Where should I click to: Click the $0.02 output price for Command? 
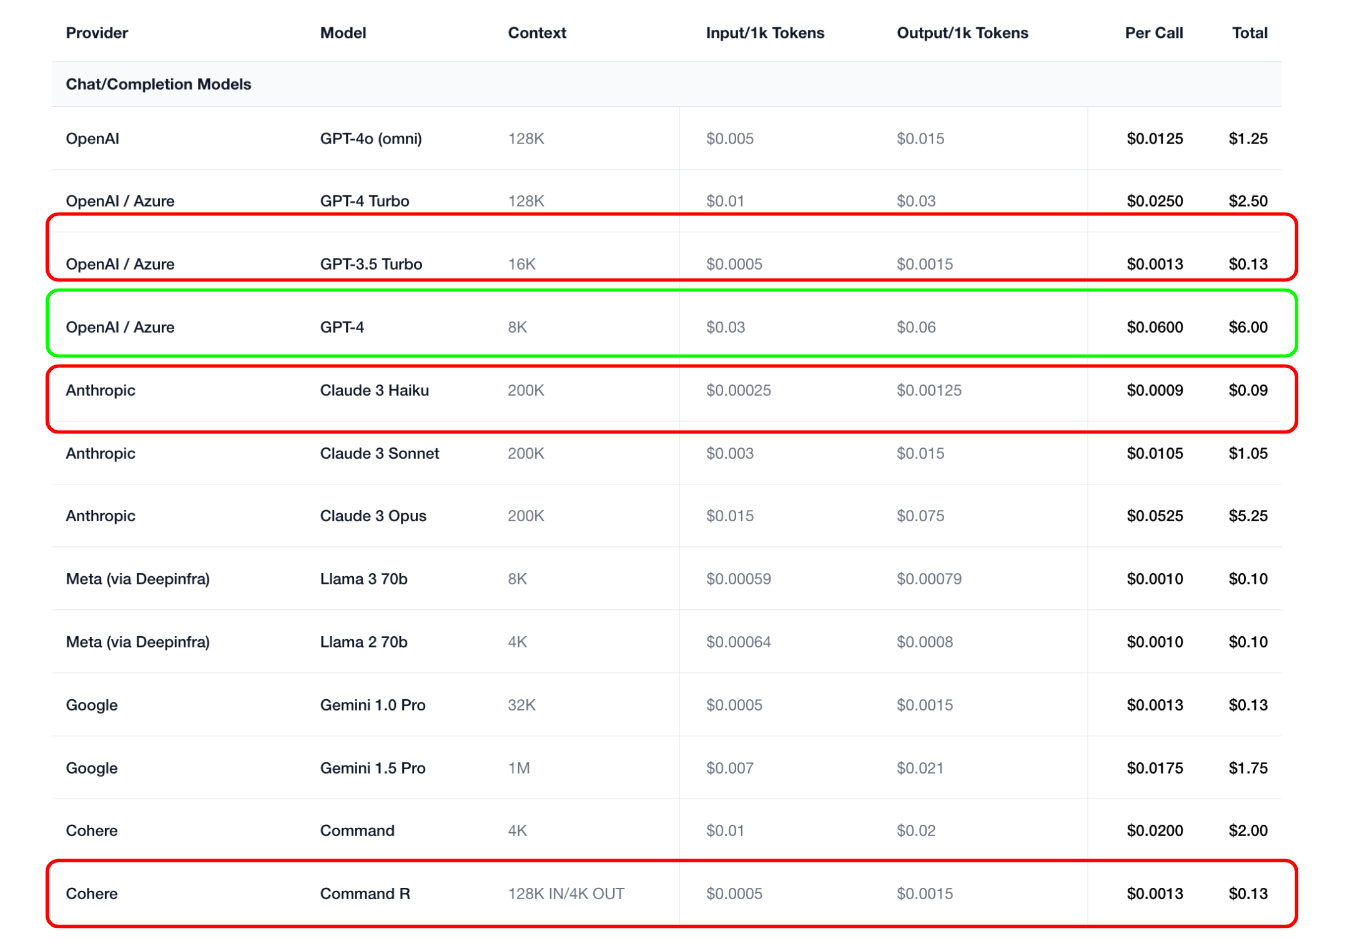(x=916, y=831)
